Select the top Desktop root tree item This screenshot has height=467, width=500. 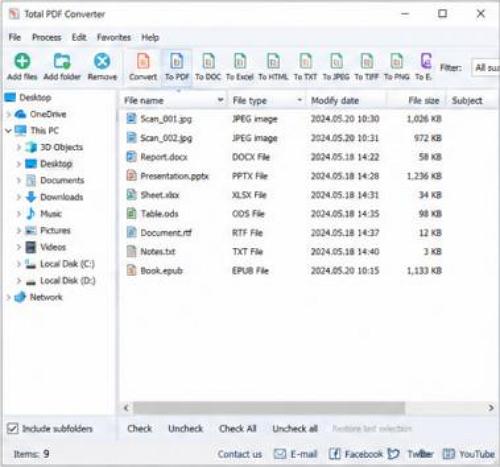point(35,97)
